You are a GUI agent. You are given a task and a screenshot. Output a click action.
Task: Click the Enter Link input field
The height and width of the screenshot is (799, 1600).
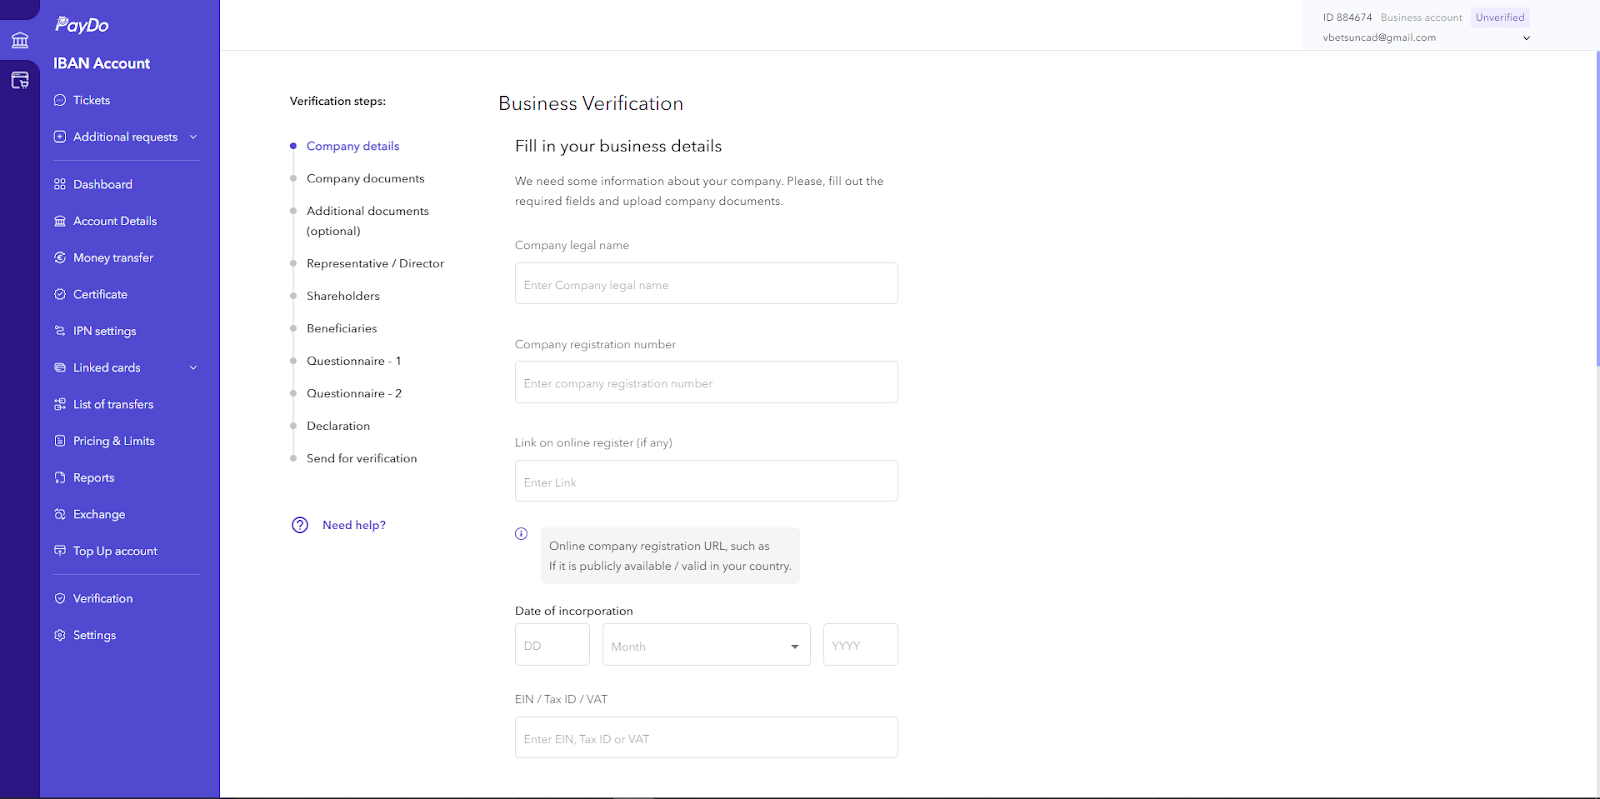click(706, 481)
